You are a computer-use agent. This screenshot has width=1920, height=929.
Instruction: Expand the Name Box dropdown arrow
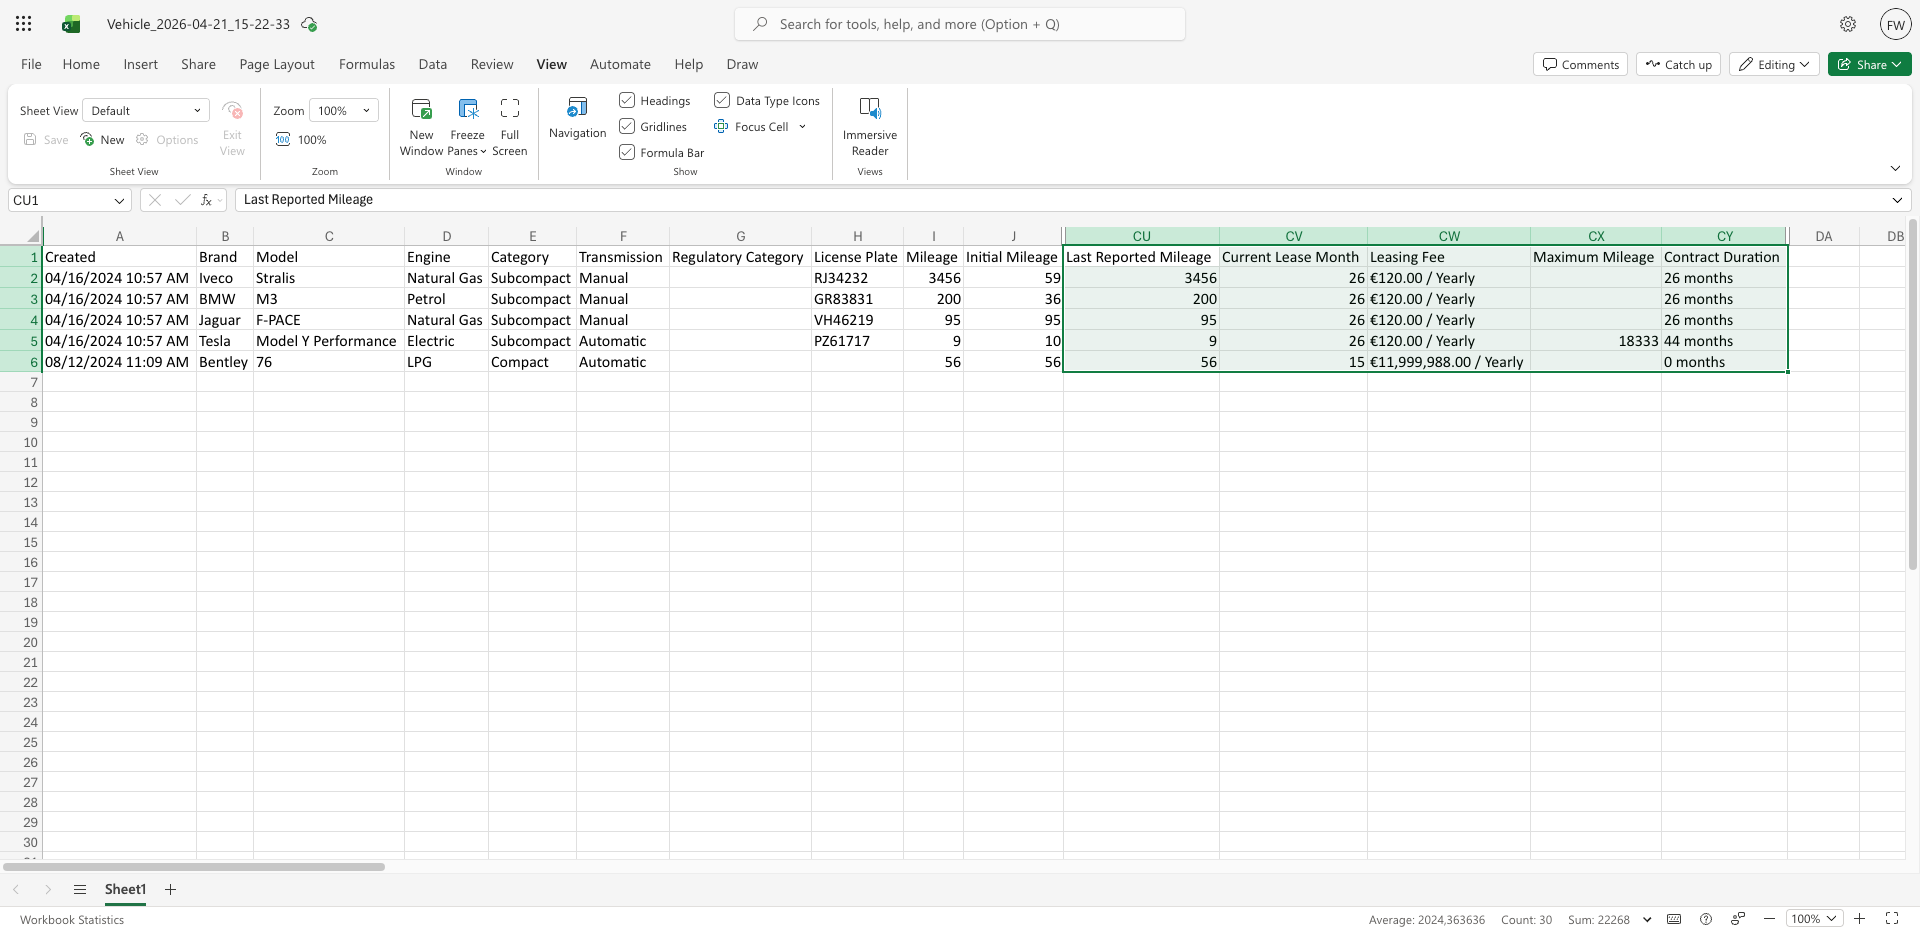(119, 200)
